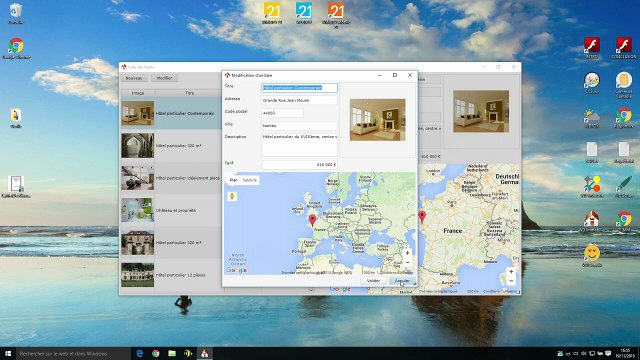
Task: Select the Château et propriété row
Action: click(171, 210)
